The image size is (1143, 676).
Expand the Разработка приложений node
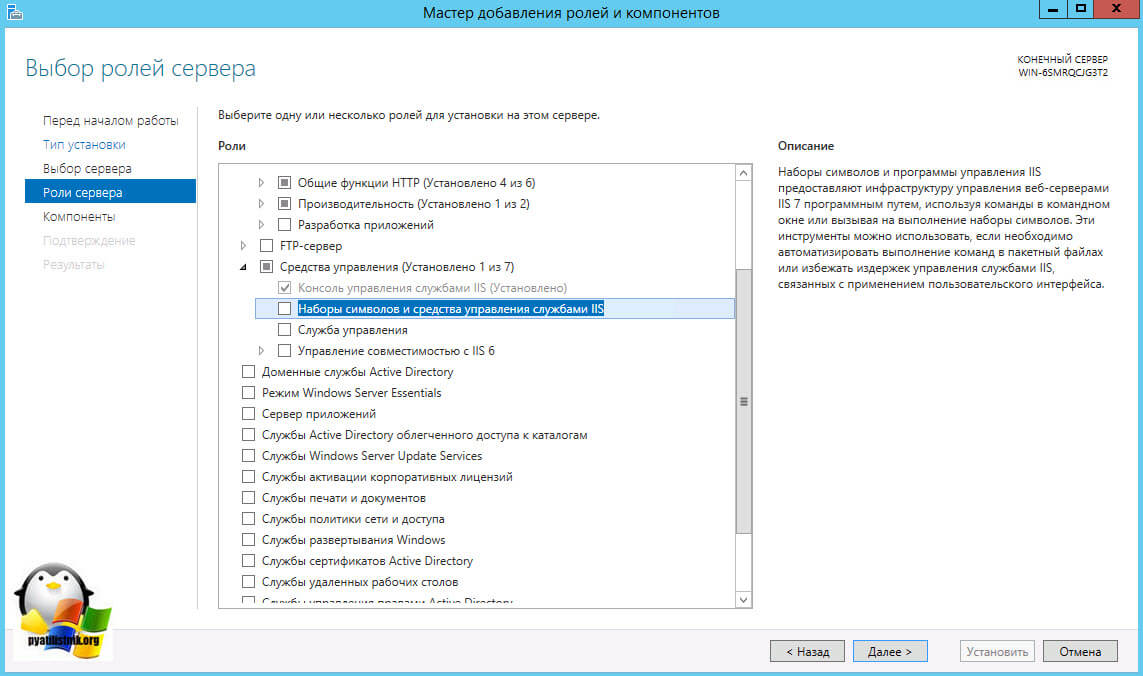(261, 225)
